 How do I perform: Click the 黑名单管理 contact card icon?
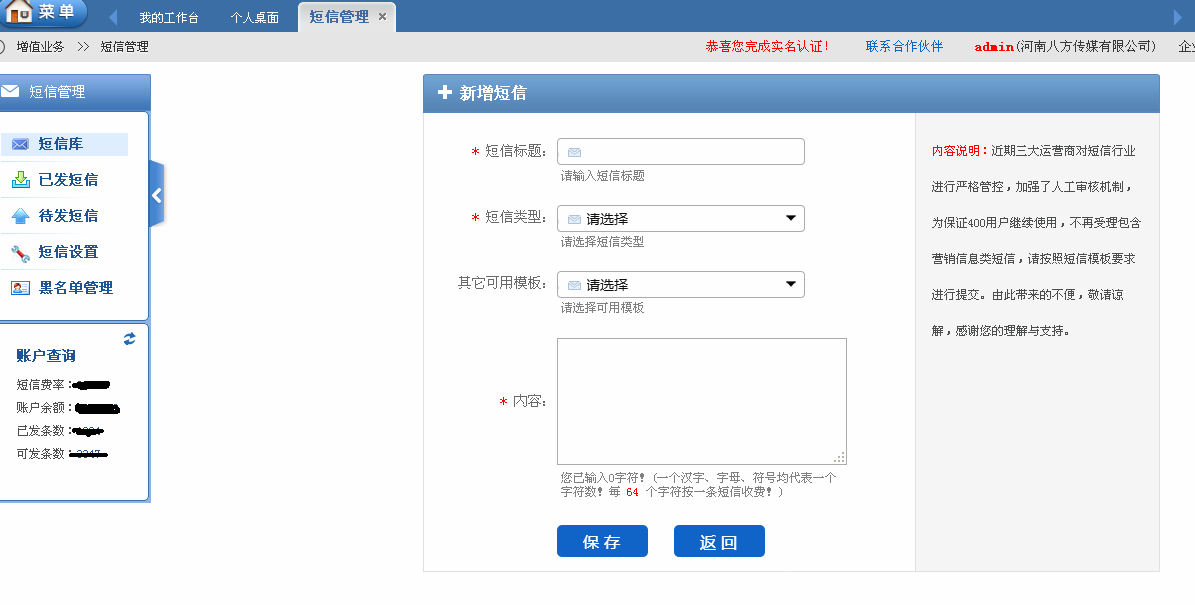[x=20, y=288]
